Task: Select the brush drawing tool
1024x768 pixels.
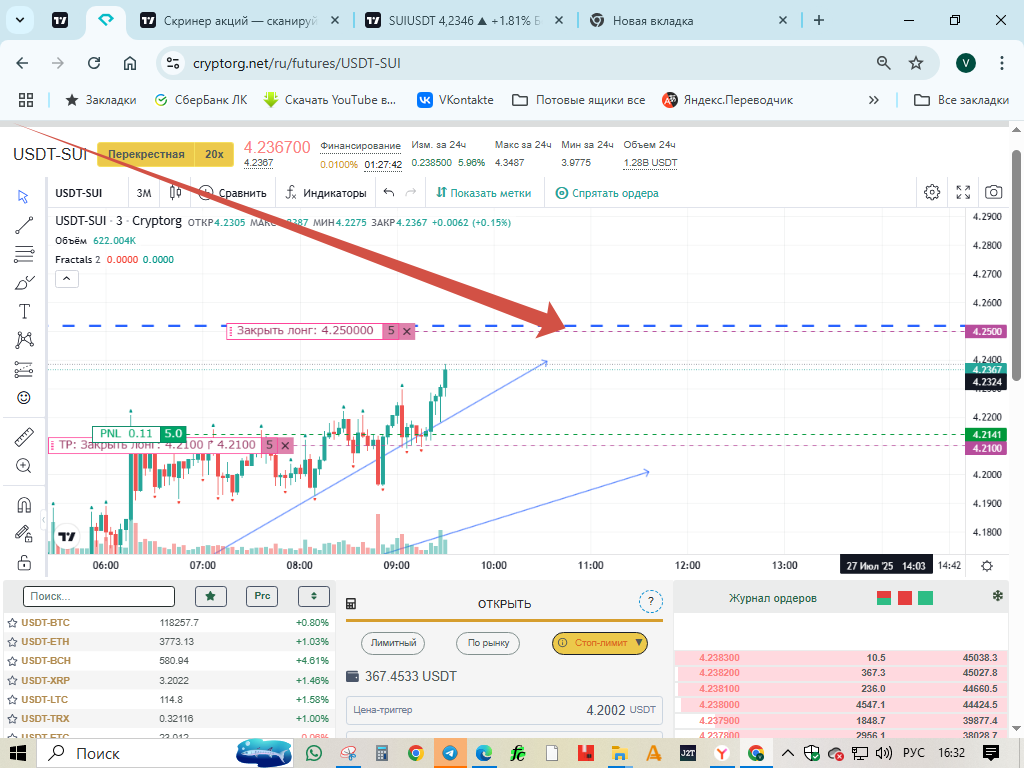Action: [x=24, y=283]
